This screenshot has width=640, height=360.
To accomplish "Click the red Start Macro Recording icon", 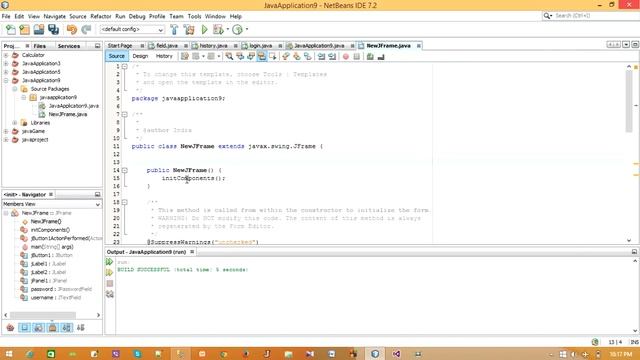I will click(x=346, y=56).
